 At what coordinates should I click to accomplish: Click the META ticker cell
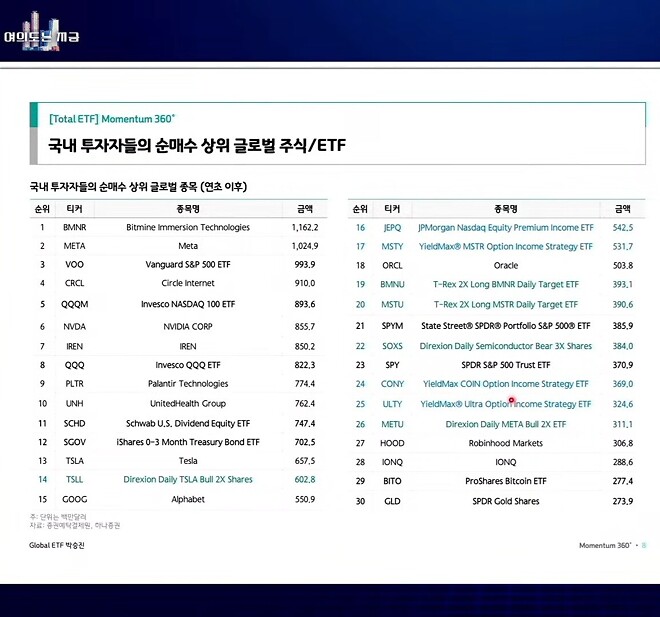[x=75, y=246]
